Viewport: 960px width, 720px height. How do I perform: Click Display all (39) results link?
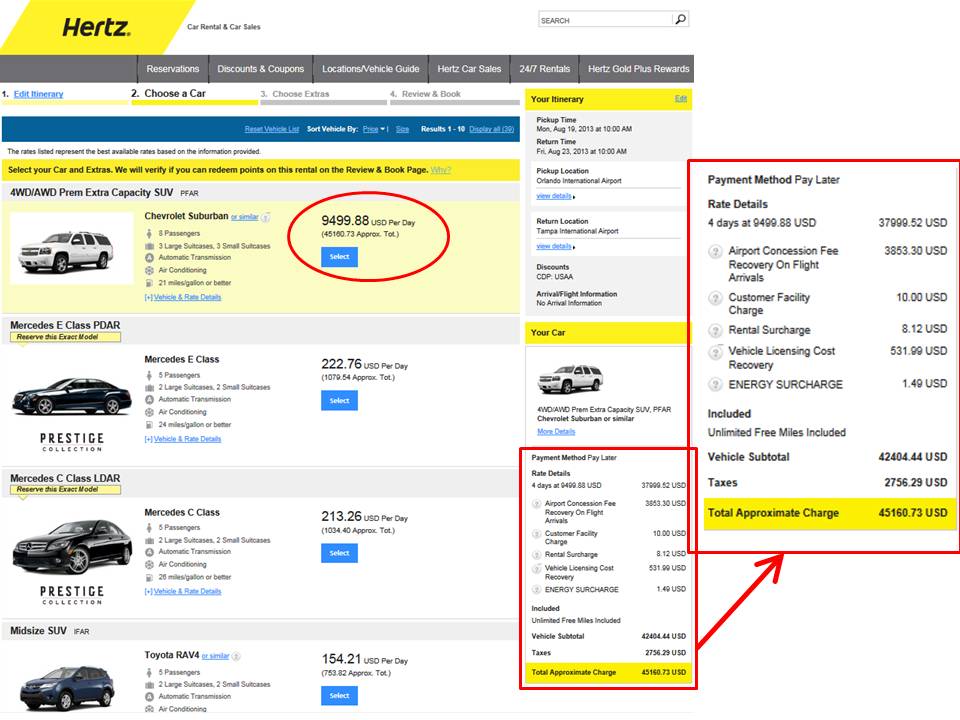coord(492,129)
